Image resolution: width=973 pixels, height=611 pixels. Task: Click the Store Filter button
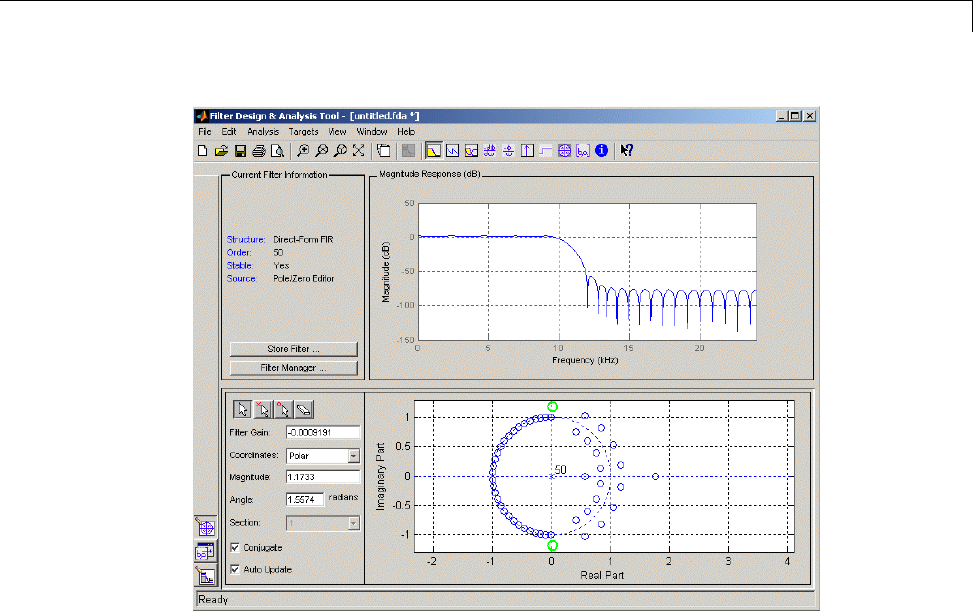tap(293, 349)
